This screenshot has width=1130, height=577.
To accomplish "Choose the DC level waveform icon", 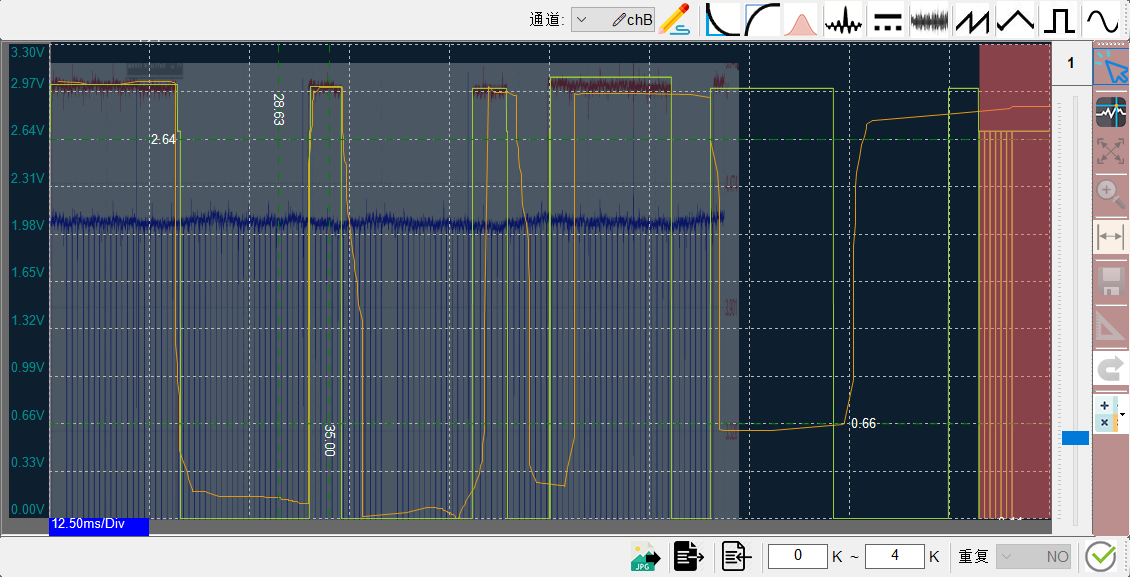I will tap(887, 19).
